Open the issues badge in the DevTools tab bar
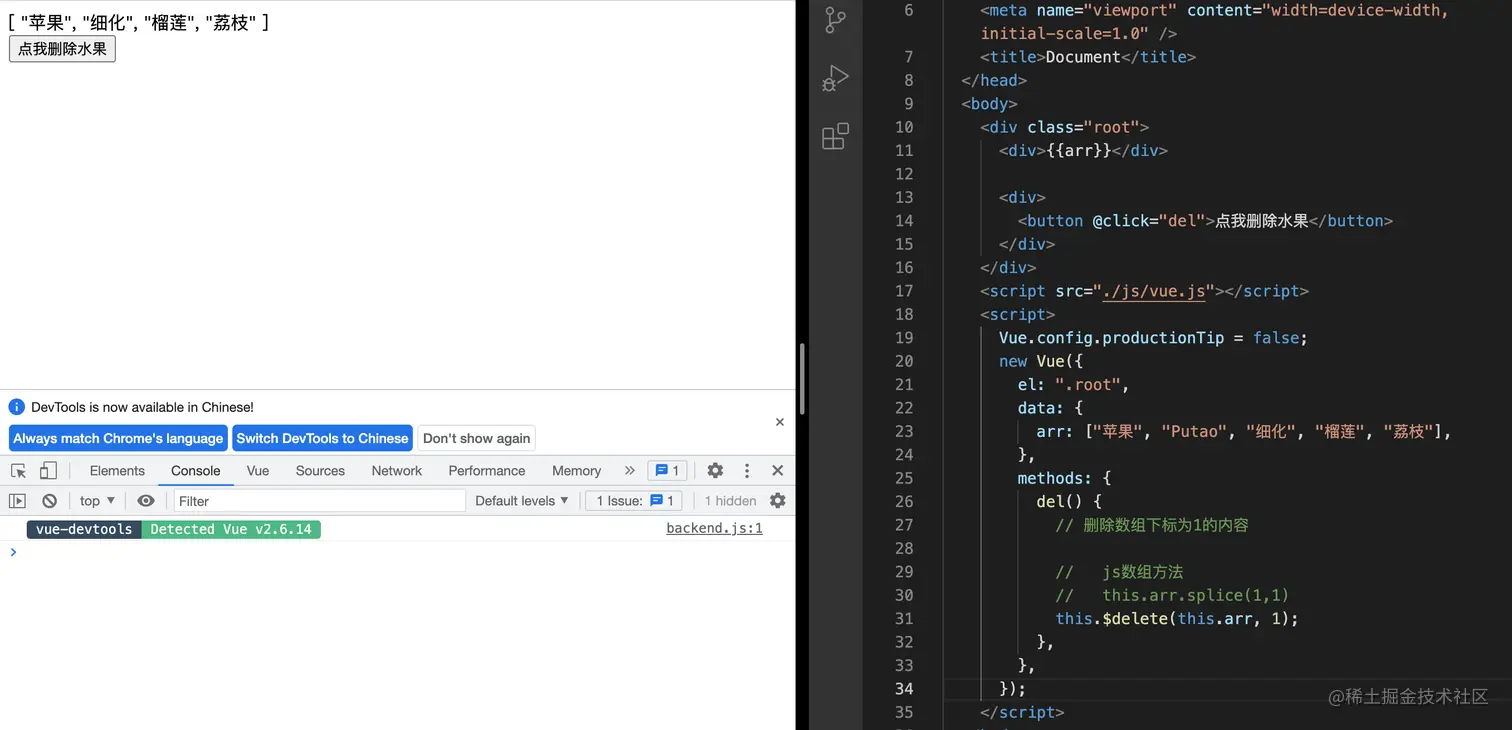The width and height of the screenshot is (1512, 730). tap(667, 471)
